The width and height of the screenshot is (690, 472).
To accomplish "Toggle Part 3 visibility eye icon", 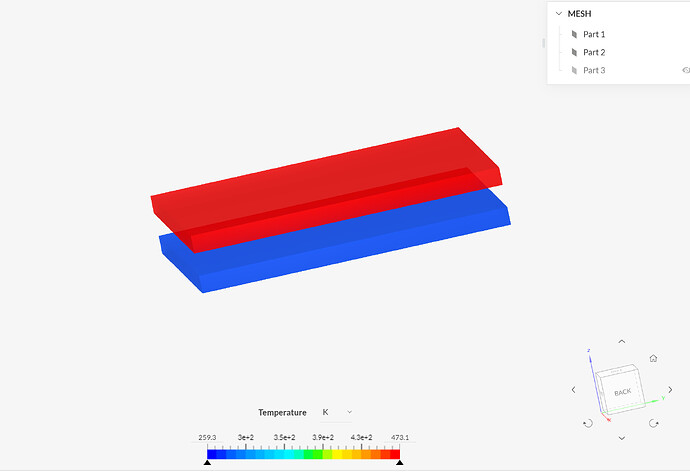I will (x=686, y=70).
